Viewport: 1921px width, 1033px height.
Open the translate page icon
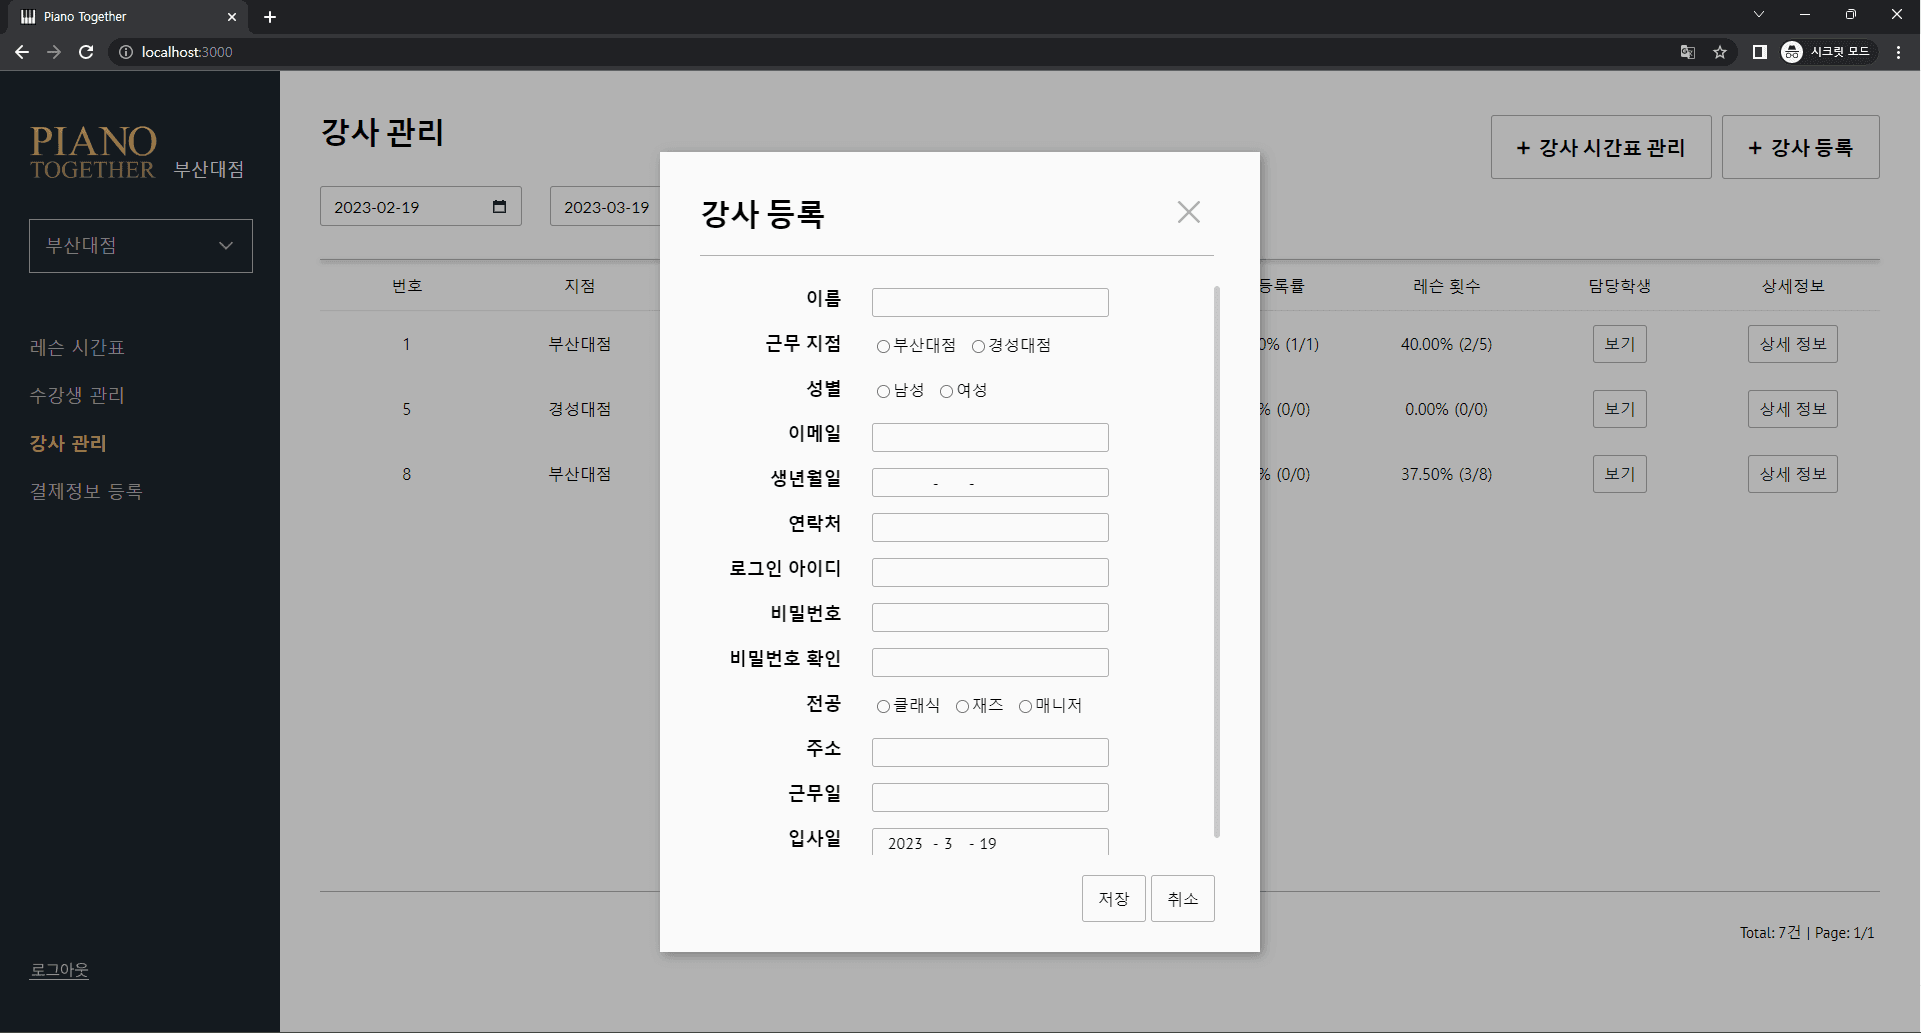(x=1688, y=52)
